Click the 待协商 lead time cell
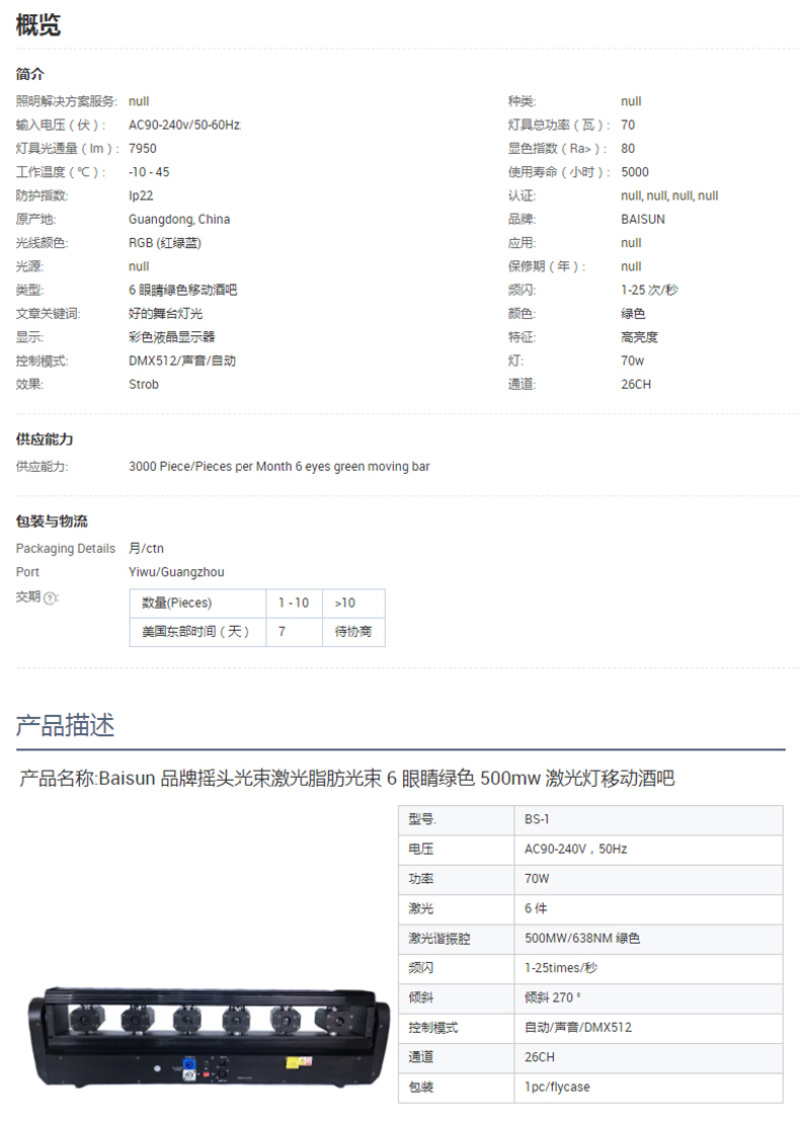This screenshot has height=1122, width=800. tap(353, 632)
